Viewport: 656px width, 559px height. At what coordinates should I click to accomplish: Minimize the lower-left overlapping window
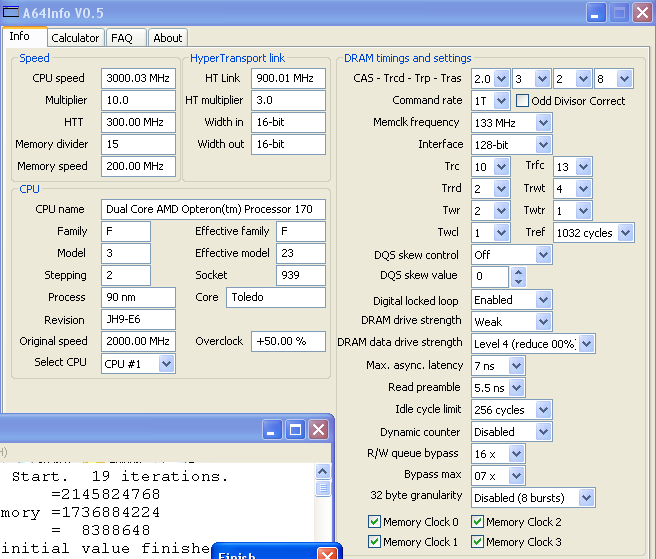(271, 430)
